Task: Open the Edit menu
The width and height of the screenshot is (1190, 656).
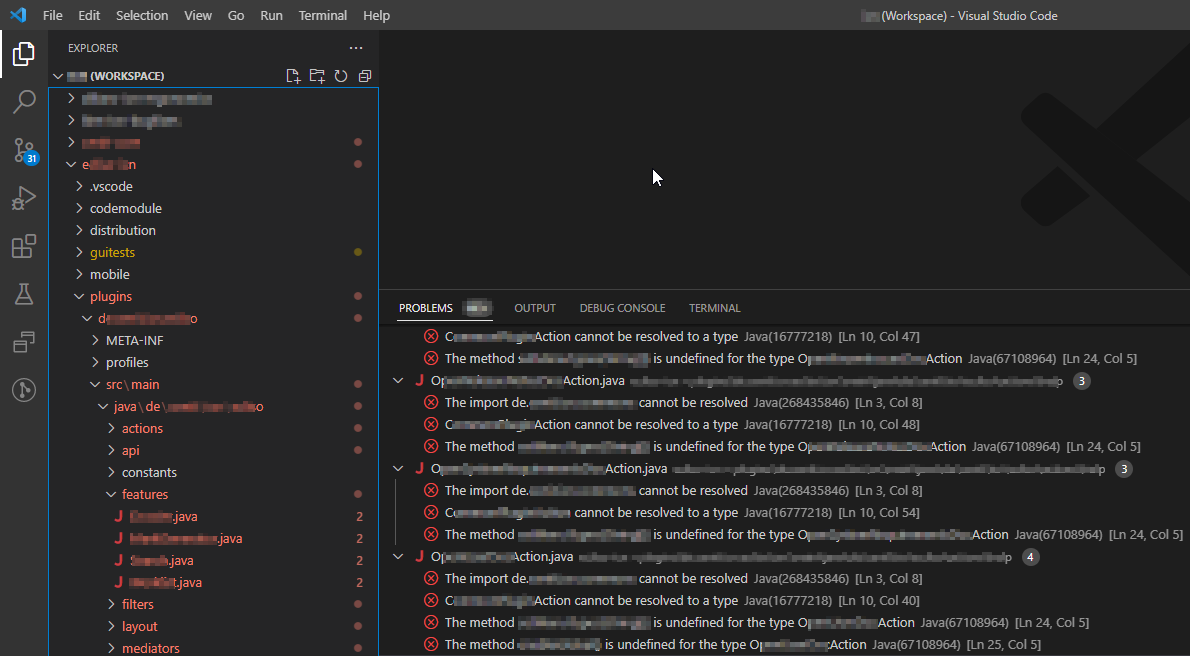Action: coord(89,15)
